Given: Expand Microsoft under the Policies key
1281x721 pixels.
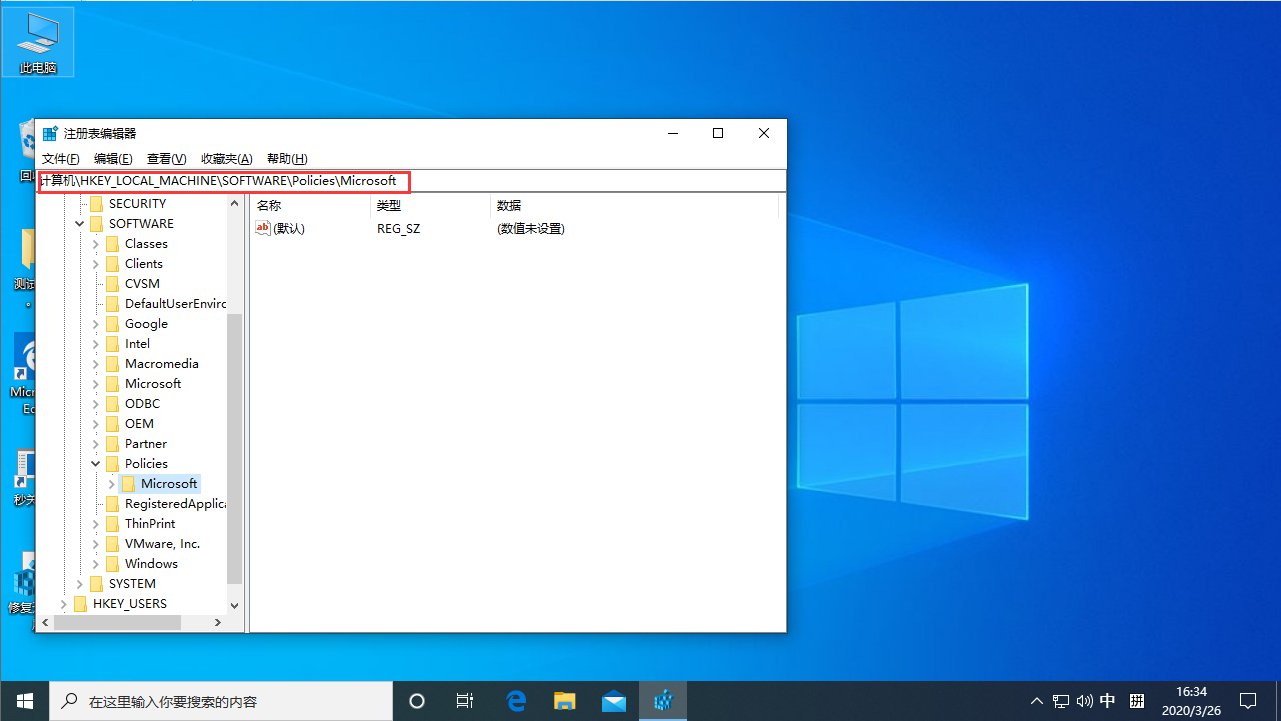Looking at the screenshot, I should coord(112,483).
